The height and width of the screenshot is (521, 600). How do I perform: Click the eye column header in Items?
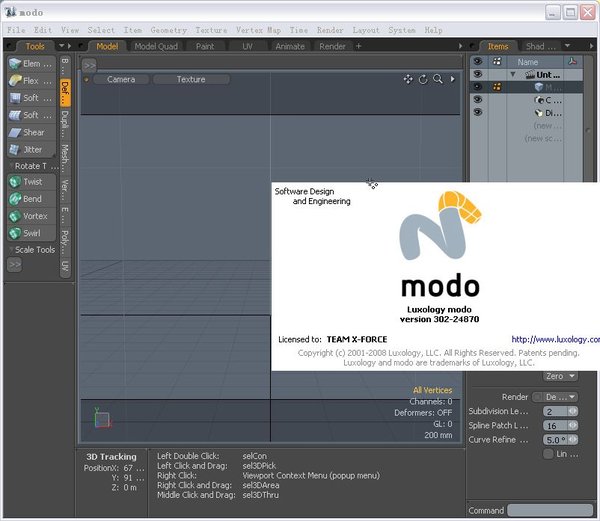click(x=478, y=61)
